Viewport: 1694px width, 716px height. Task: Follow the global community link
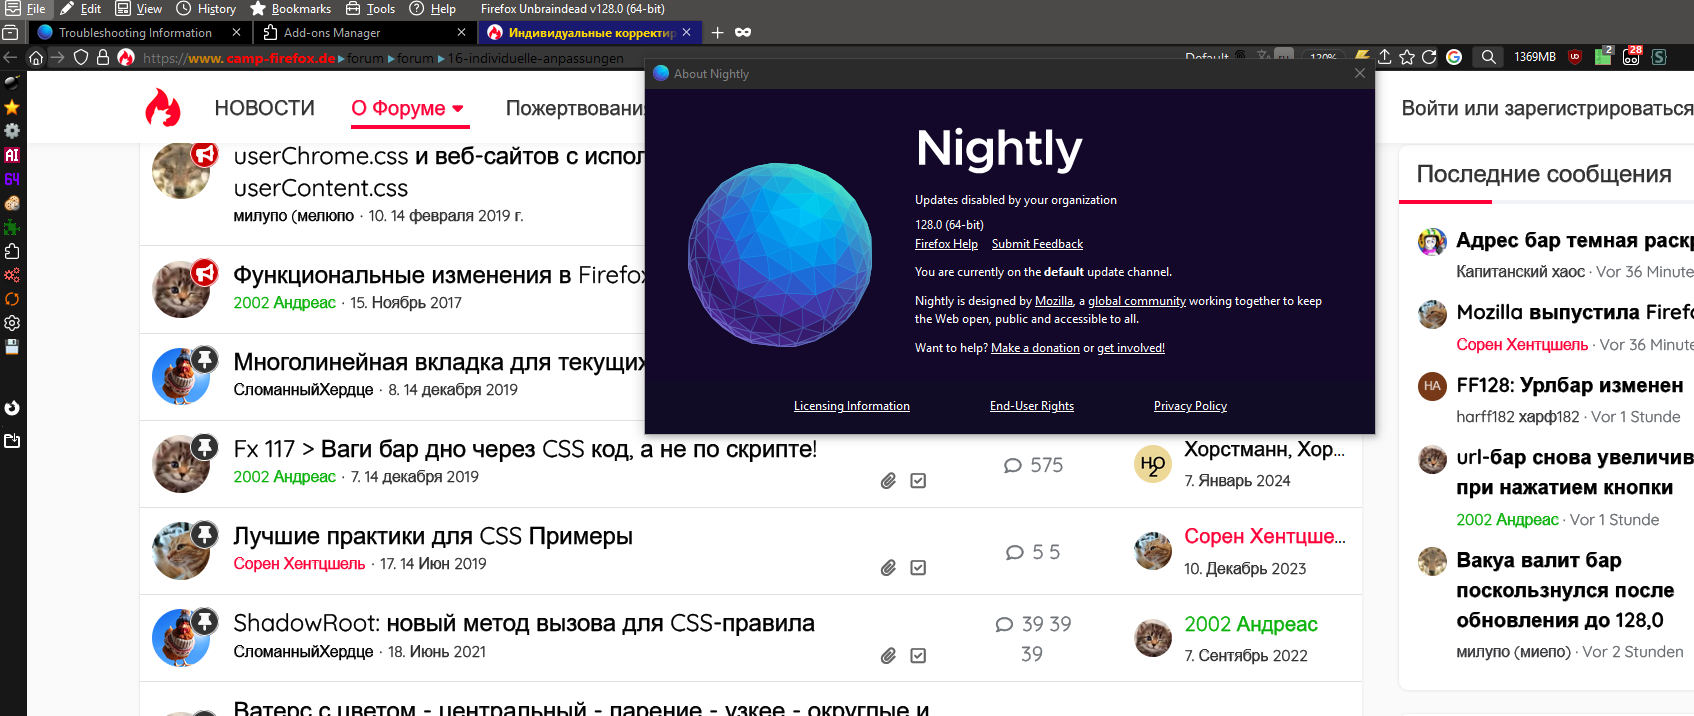coord(1137,301)
